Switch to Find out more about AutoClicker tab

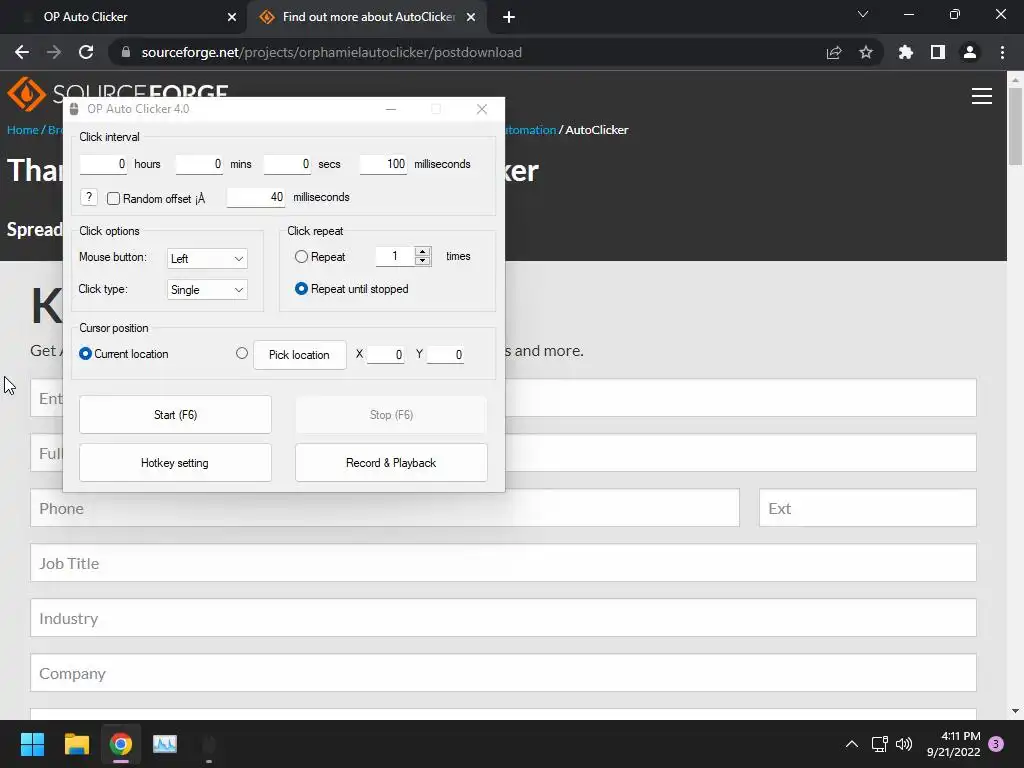click(369, 17)
